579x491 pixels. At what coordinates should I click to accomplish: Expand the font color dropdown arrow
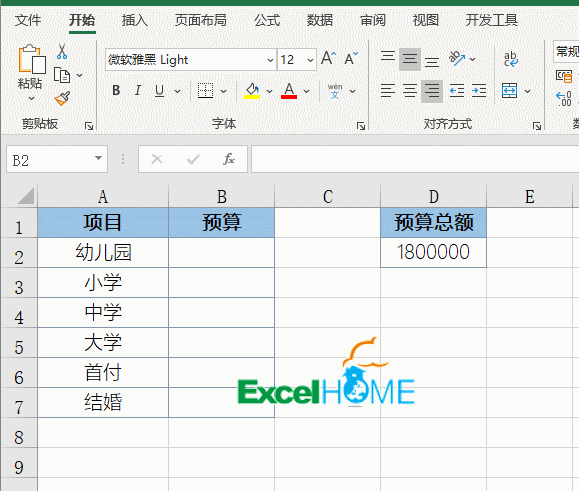tap(306, 91)
